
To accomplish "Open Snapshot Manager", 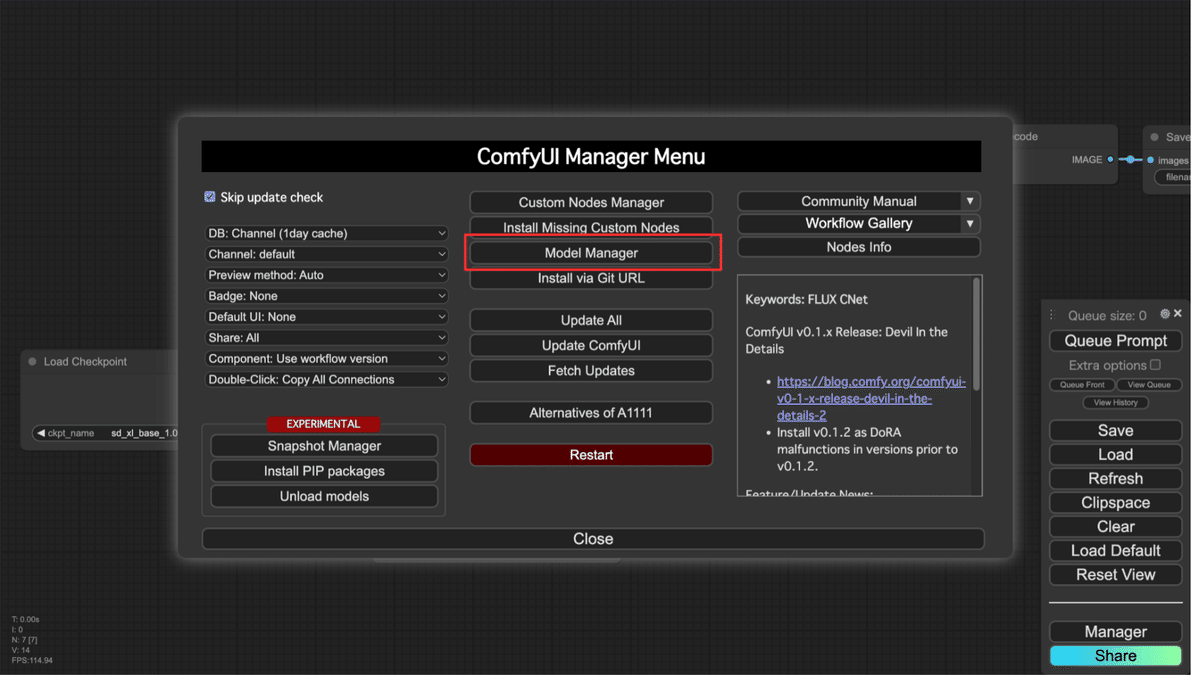I will point(324,446).
